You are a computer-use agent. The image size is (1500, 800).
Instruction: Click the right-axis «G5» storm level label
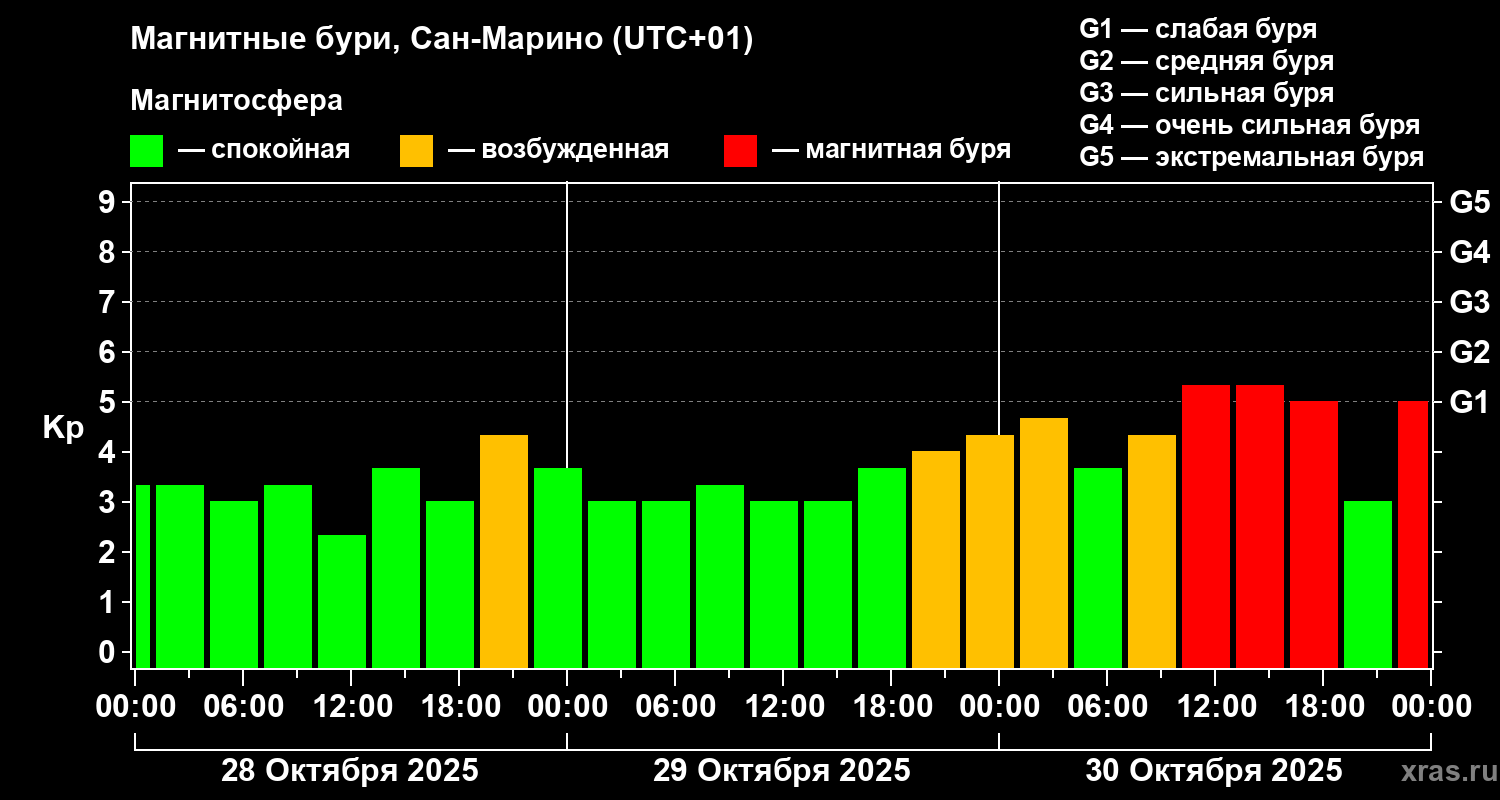point(1469,202)
